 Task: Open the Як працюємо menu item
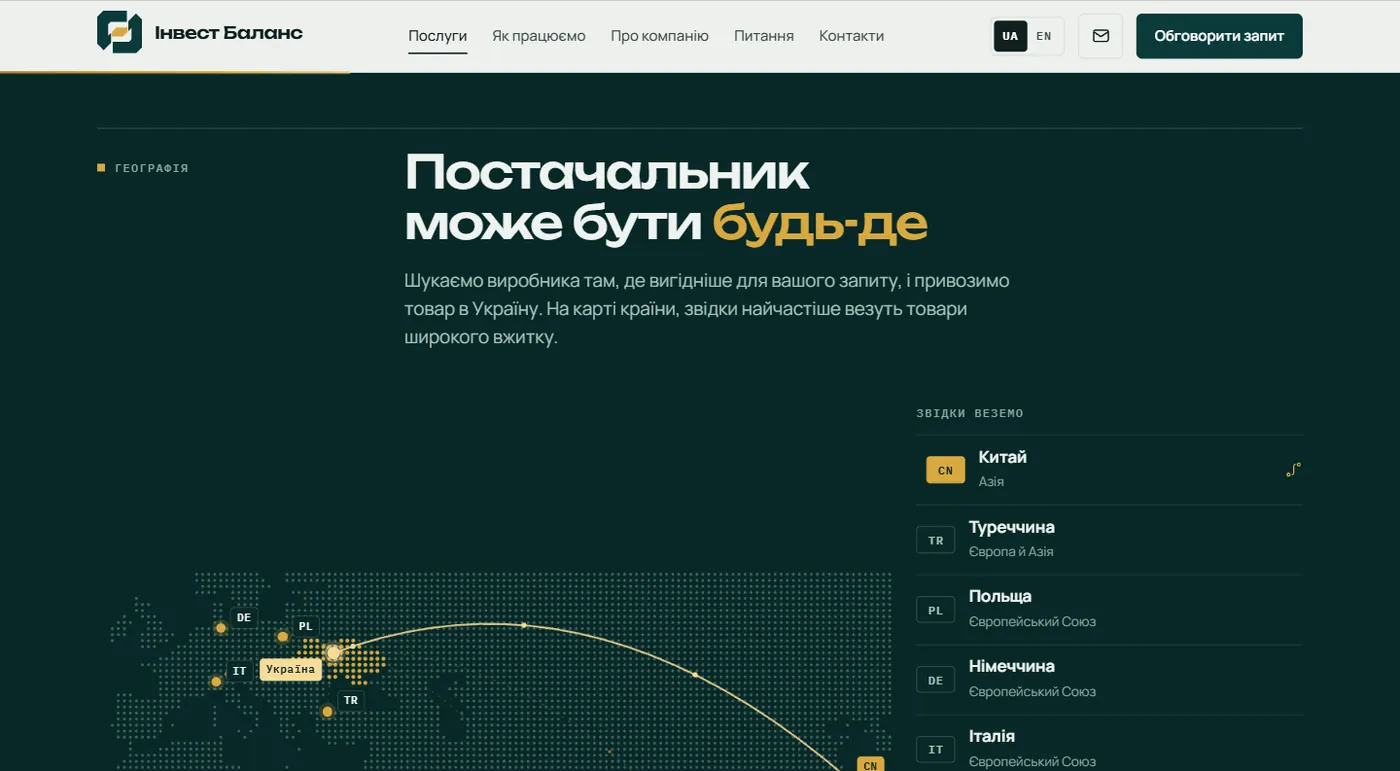coord(539,36)
